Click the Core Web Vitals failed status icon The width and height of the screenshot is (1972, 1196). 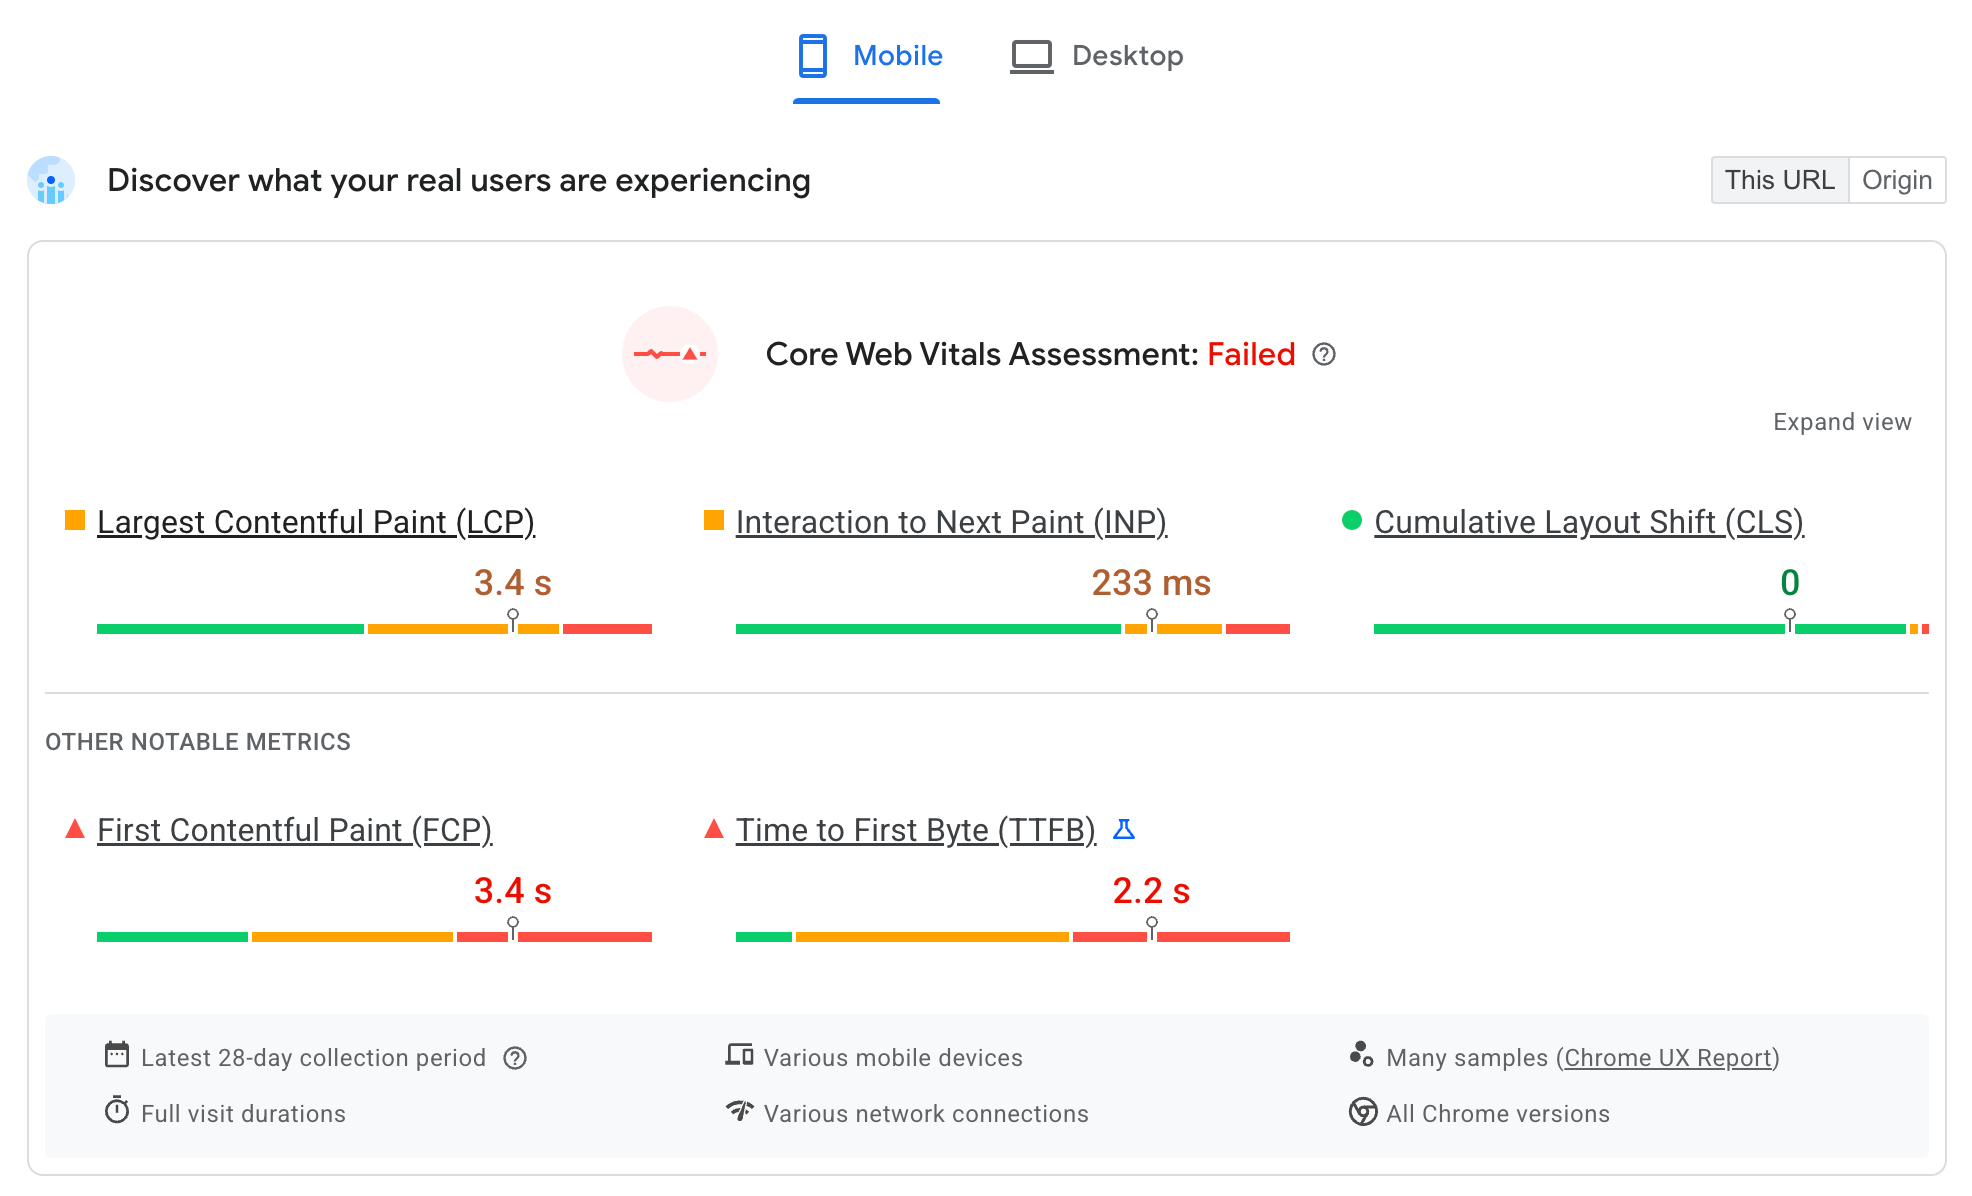672,354
